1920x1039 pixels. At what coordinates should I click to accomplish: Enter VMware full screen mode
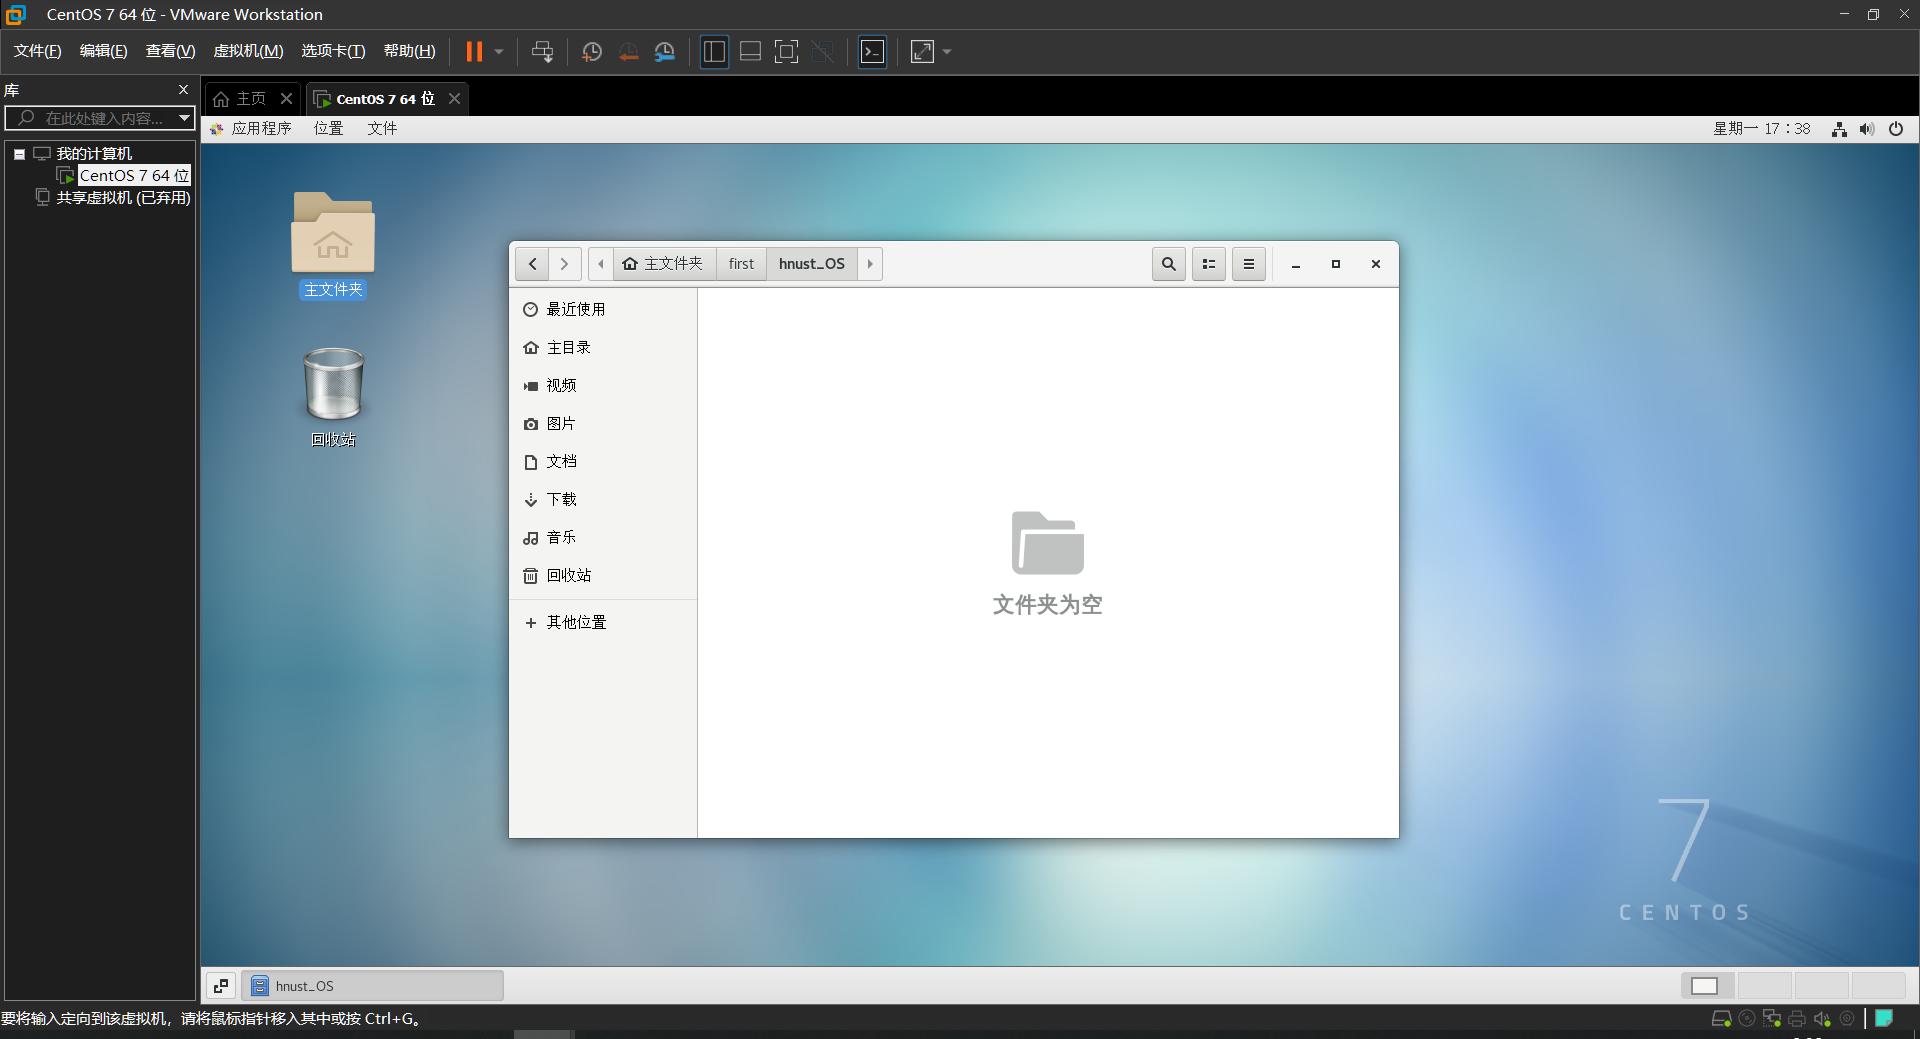[787, 51]
